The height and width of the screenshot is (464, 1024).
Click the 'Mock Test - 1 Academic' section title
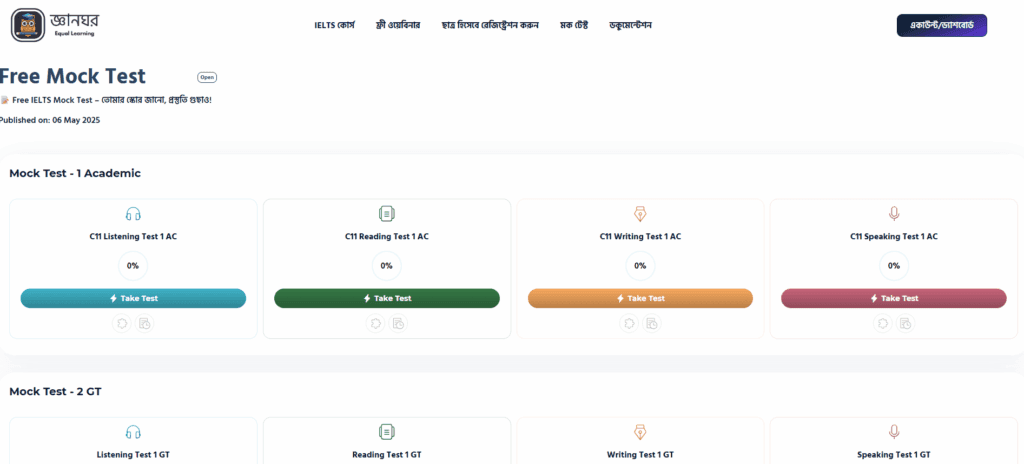coord(75,173)
